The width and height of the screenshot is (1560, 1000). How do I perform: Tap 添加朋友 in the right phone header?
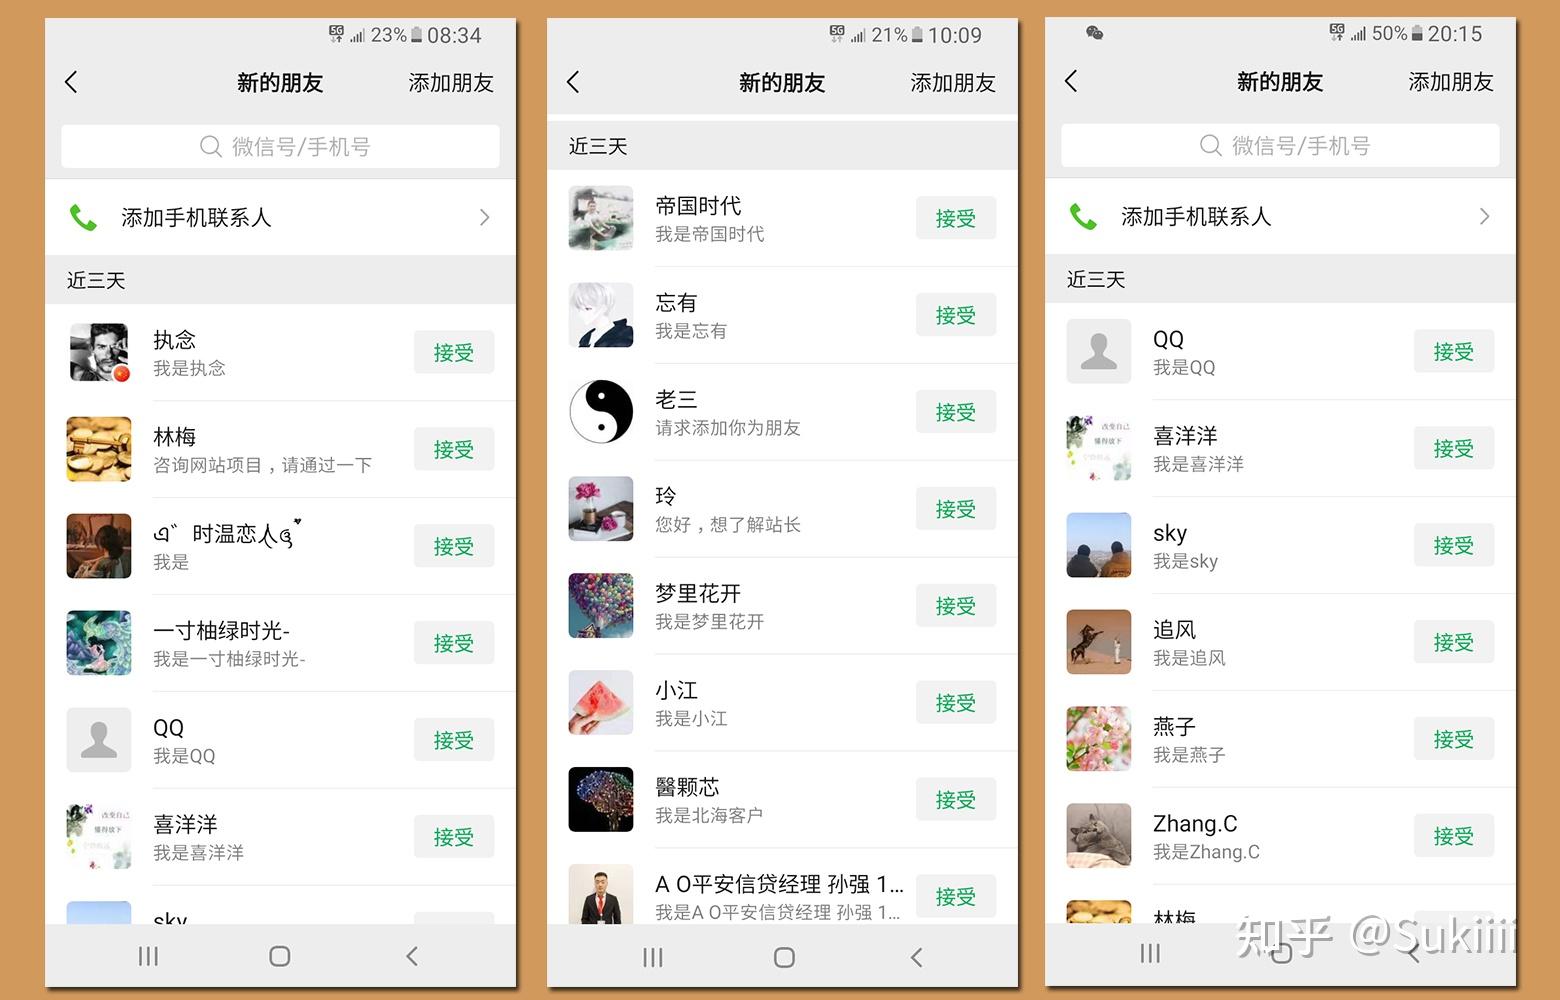pos(1451,82)
